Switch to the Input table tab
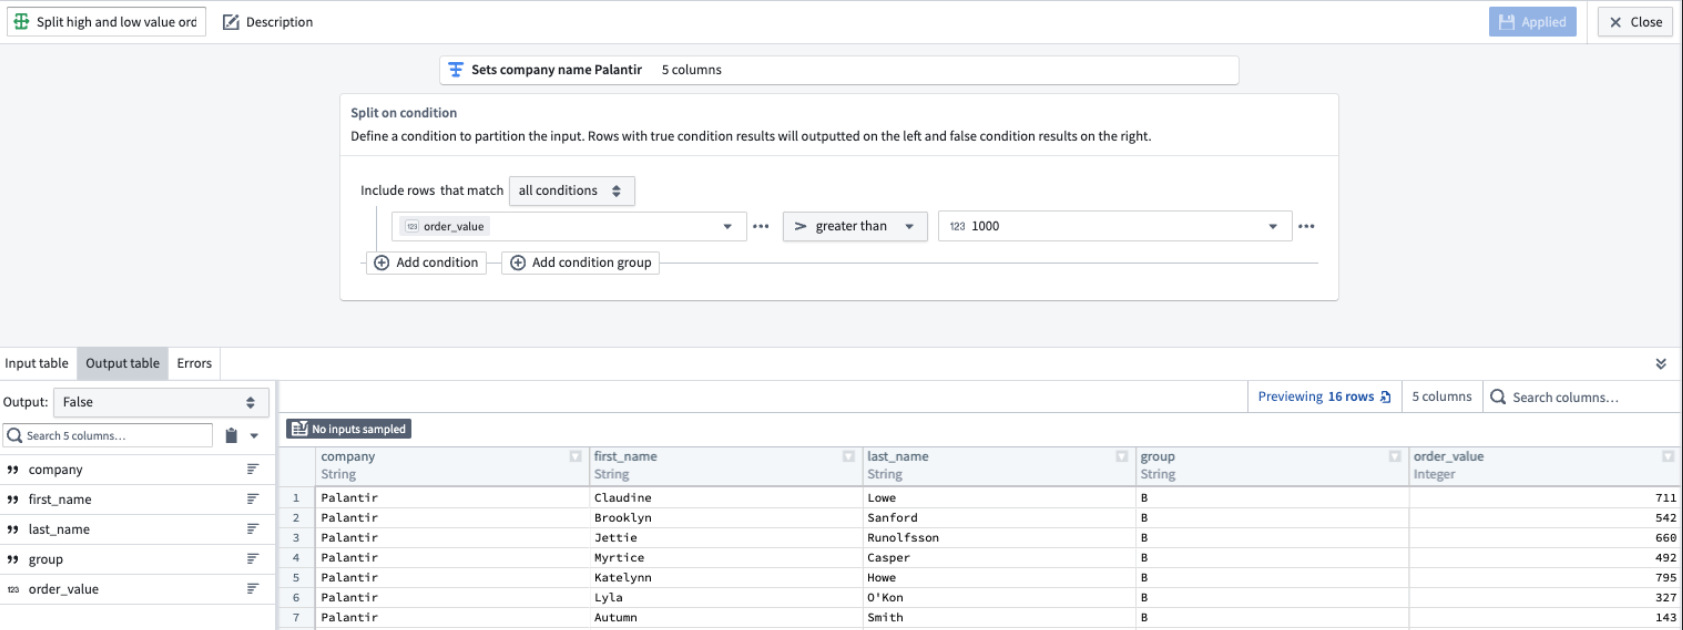The image size is (1683, 630). (37, 363)
